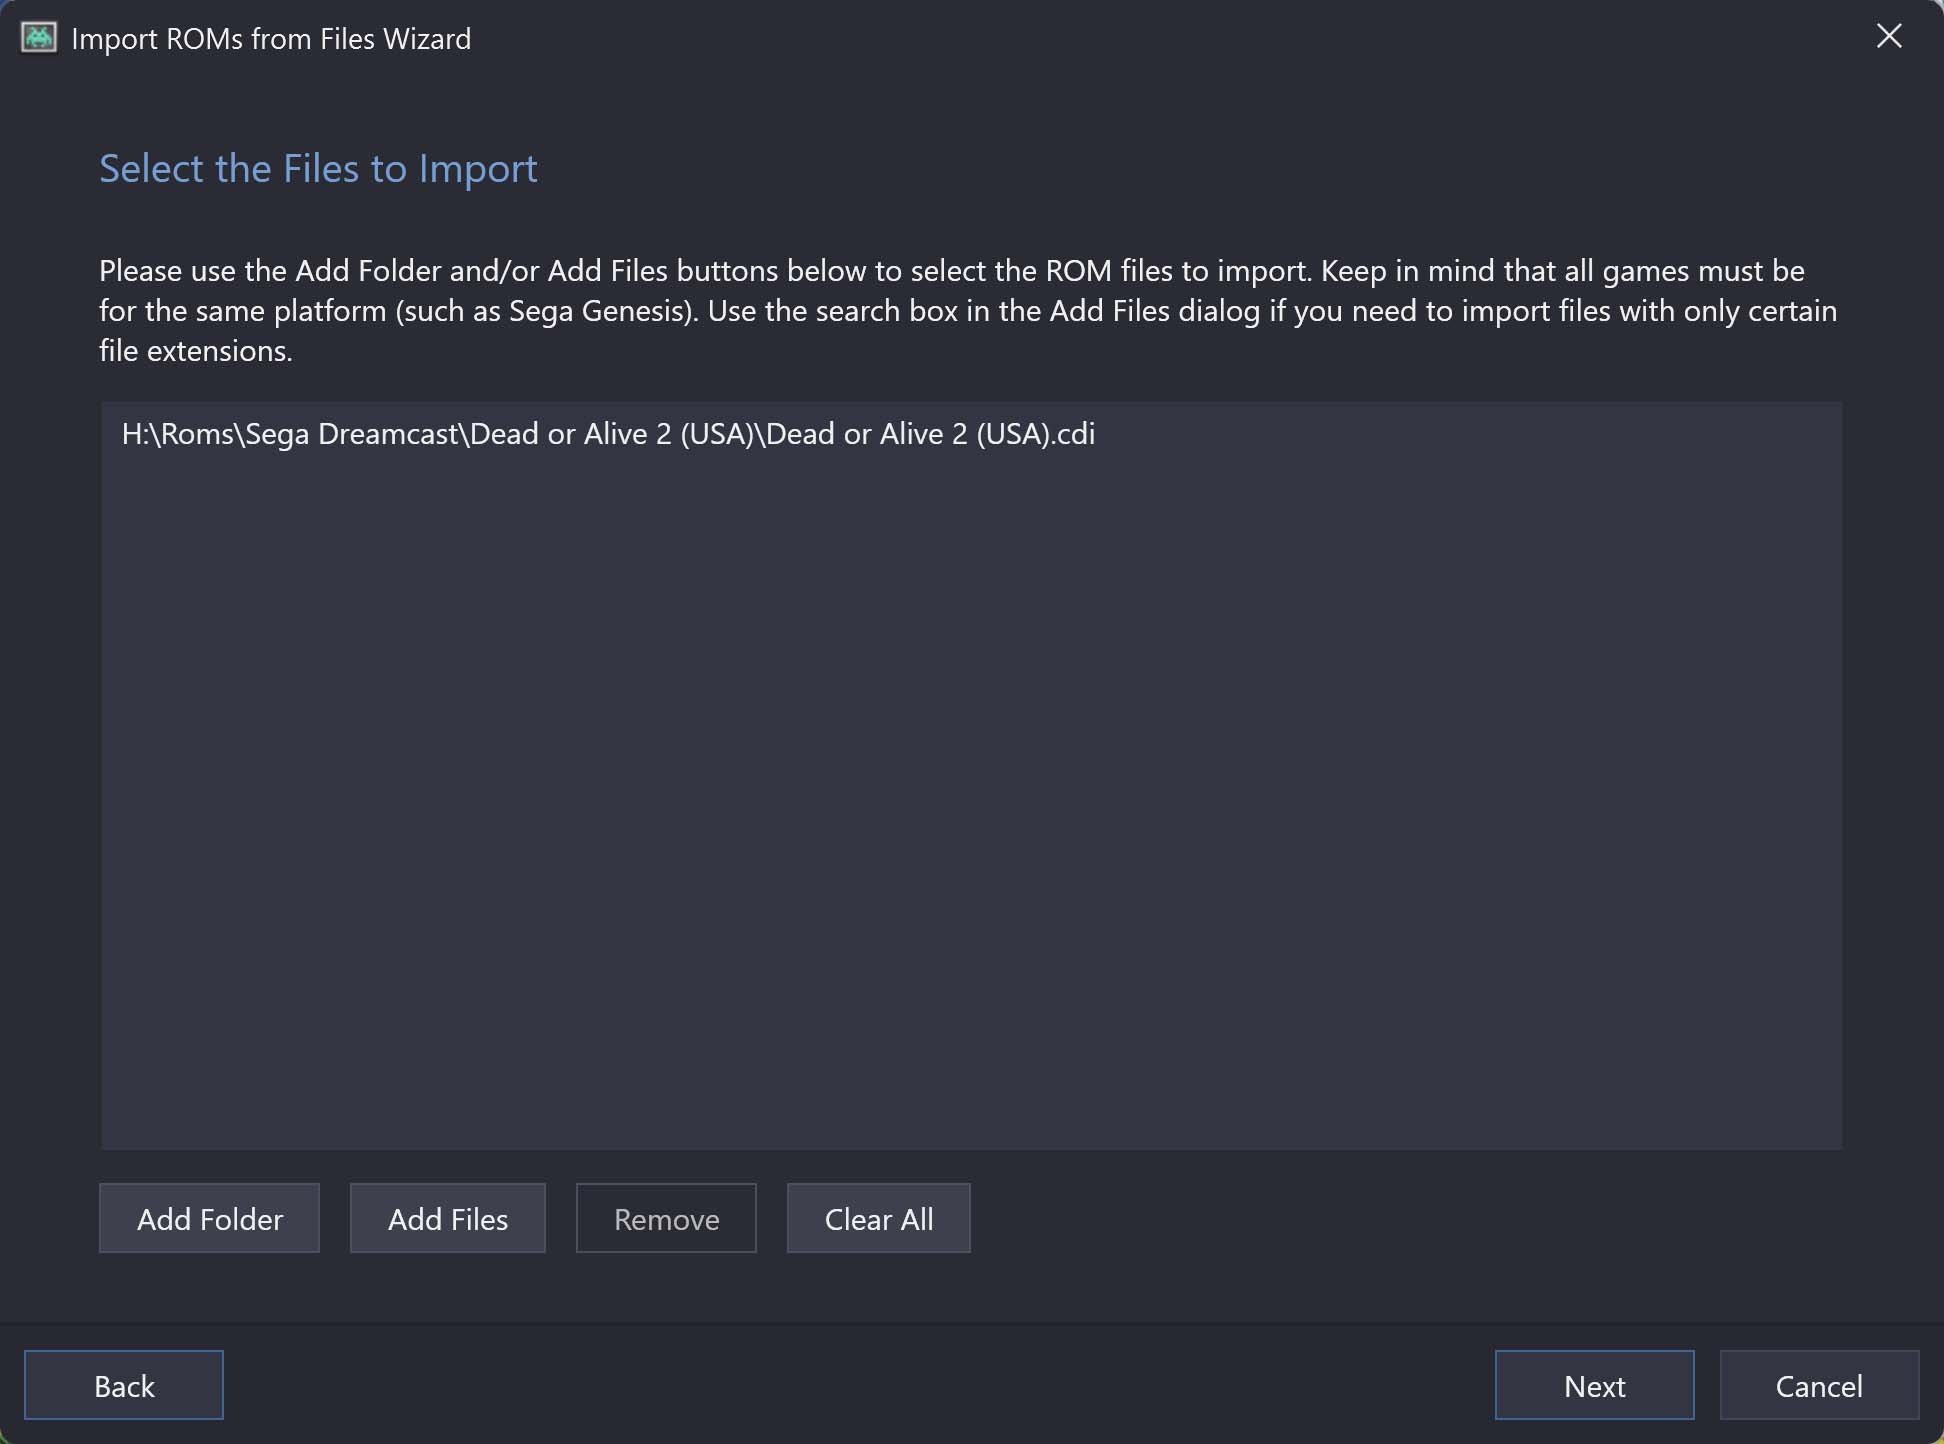Empty the entire import file list
The height and width of the screenshot is (1444, 1944).
click(879, 1218)
